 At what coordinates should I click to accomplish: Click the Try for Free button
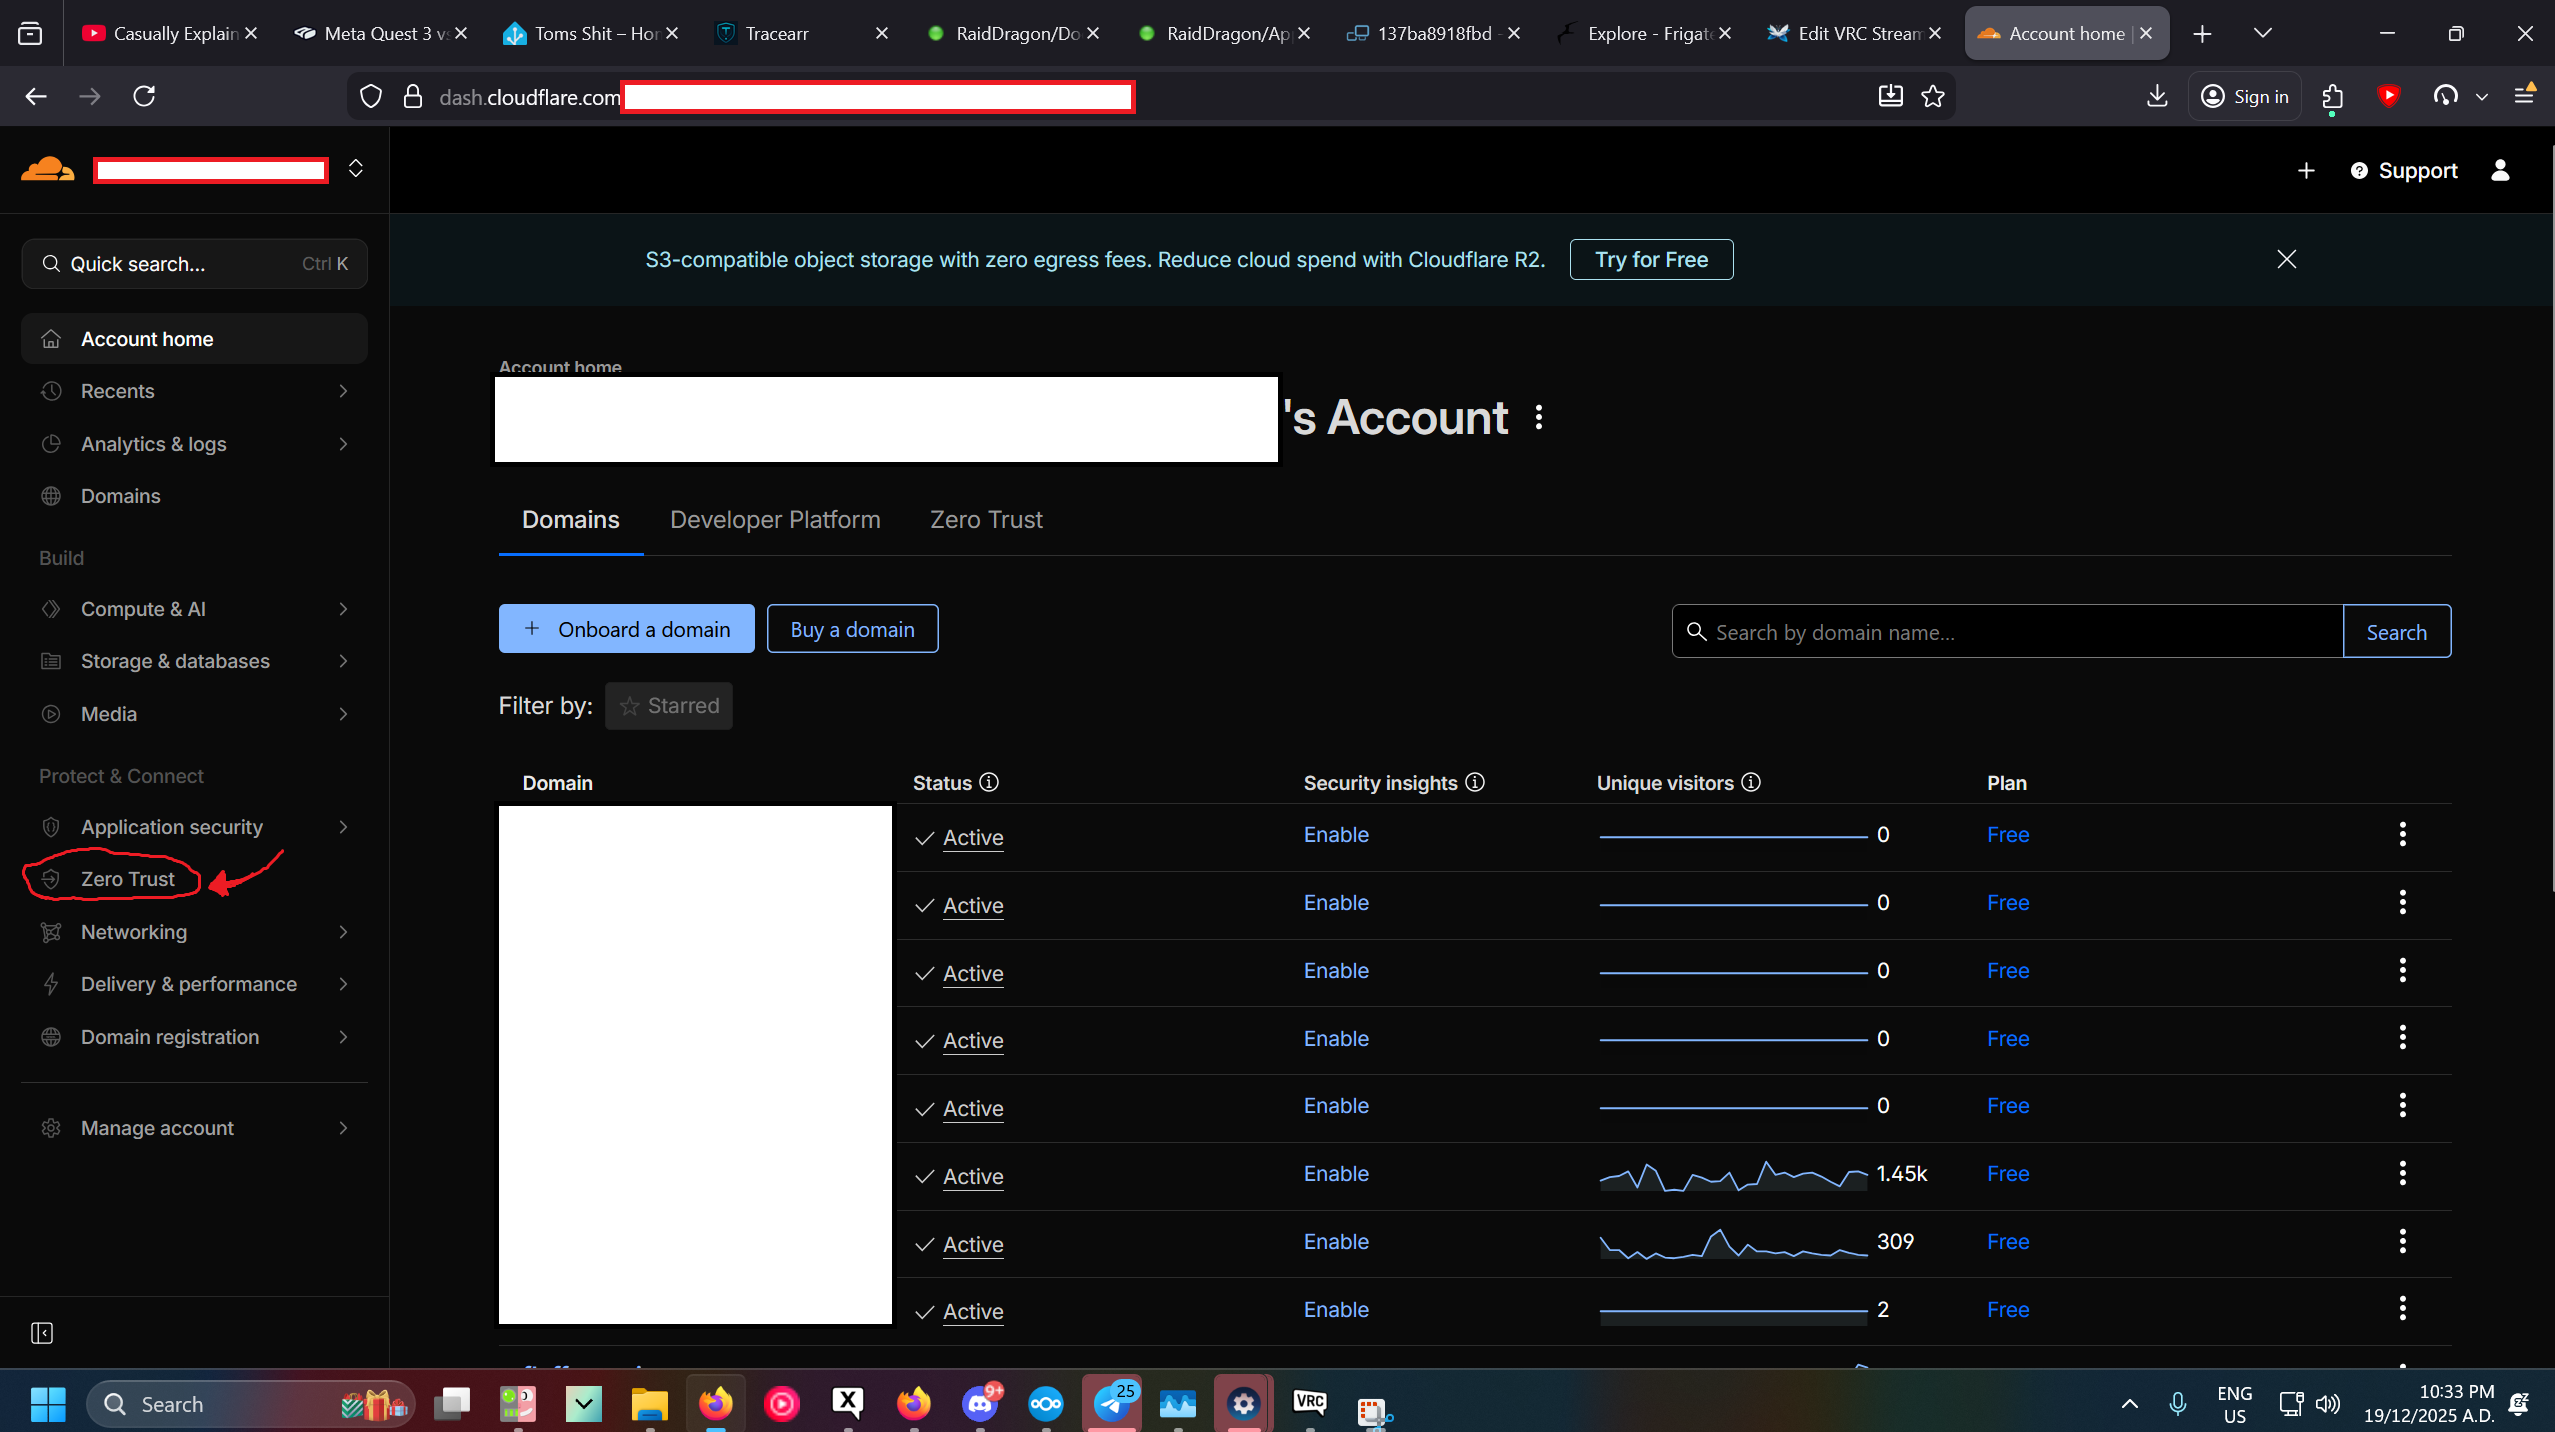pyautogui.click(x=1651, y=260)
